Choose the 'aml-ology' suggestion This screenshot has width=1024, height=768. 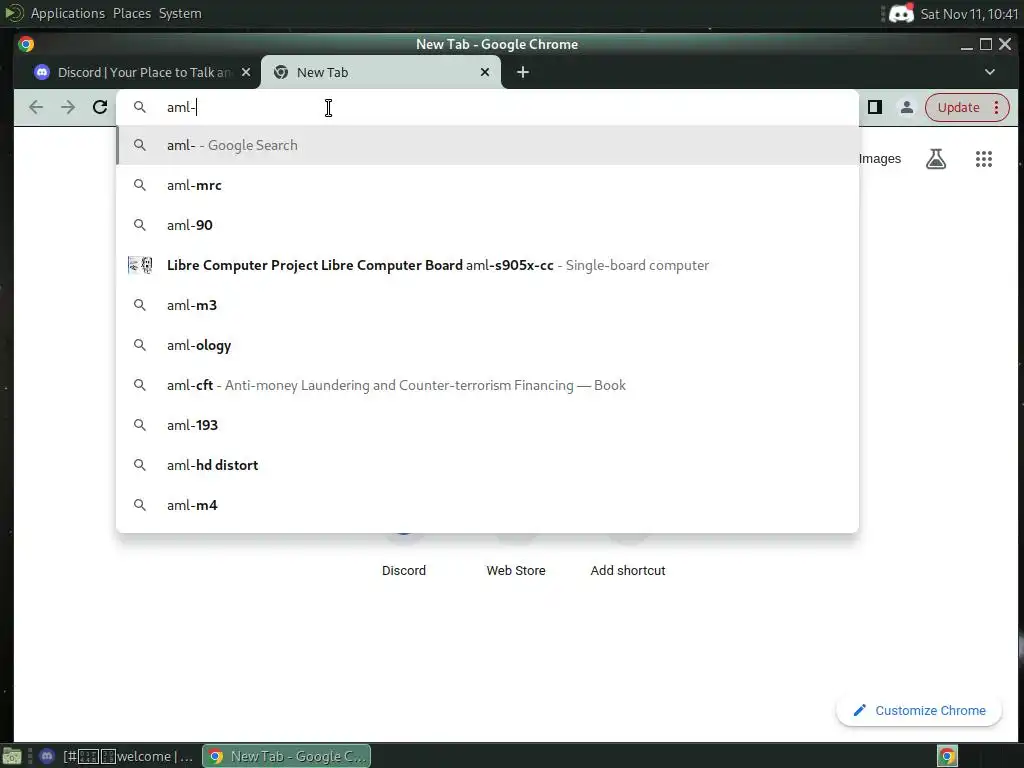[487, 345]
